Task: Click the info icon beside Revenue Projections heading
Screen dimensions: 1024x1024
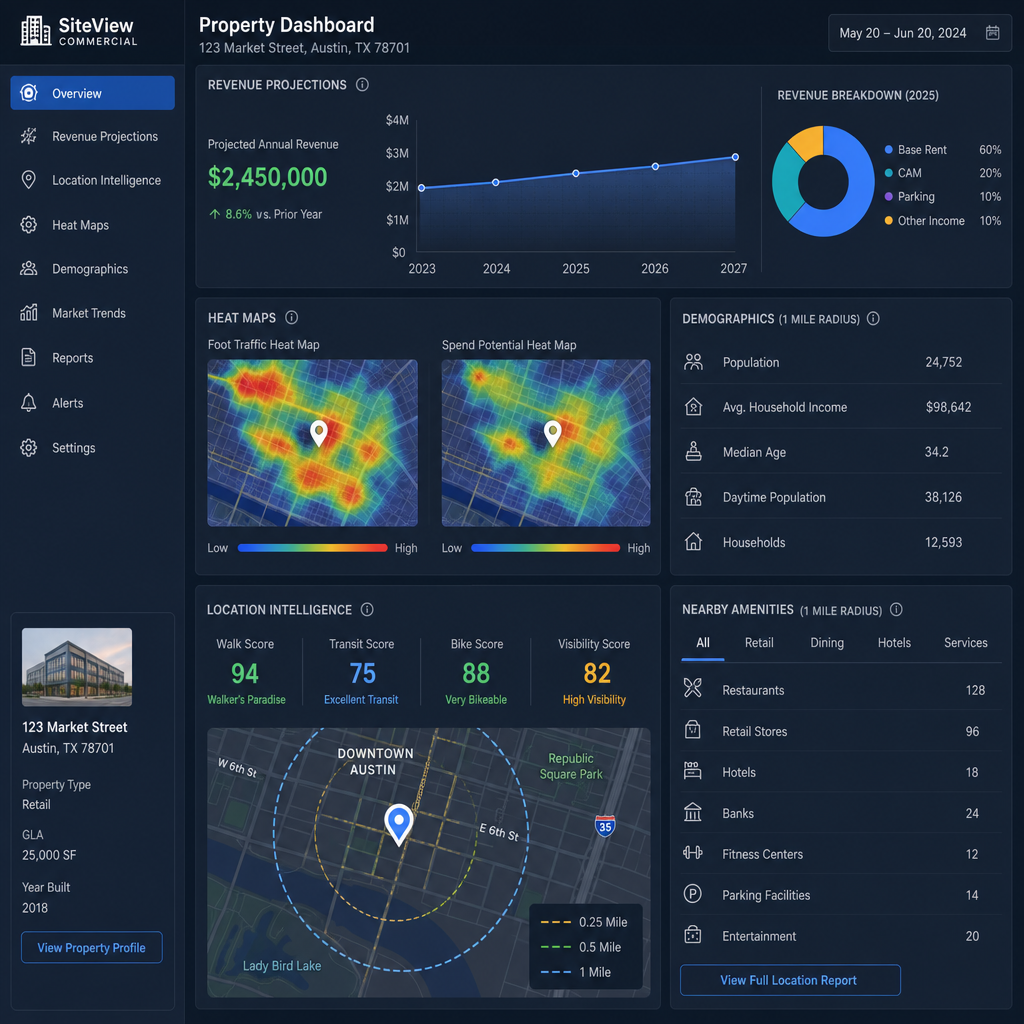Action: (x=362, y=85)
